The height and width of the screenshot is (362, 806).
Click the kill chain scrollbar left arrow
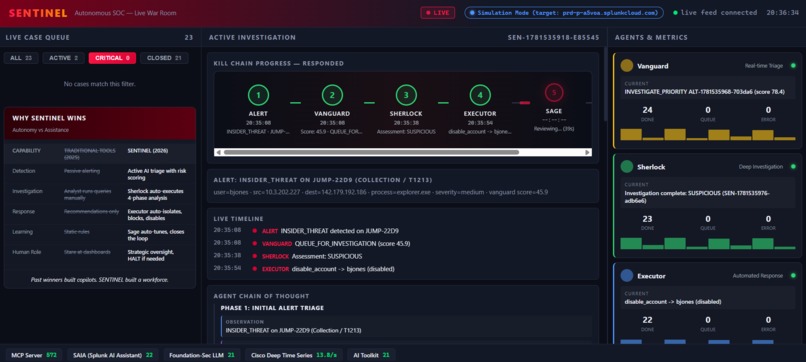(218, 152)
